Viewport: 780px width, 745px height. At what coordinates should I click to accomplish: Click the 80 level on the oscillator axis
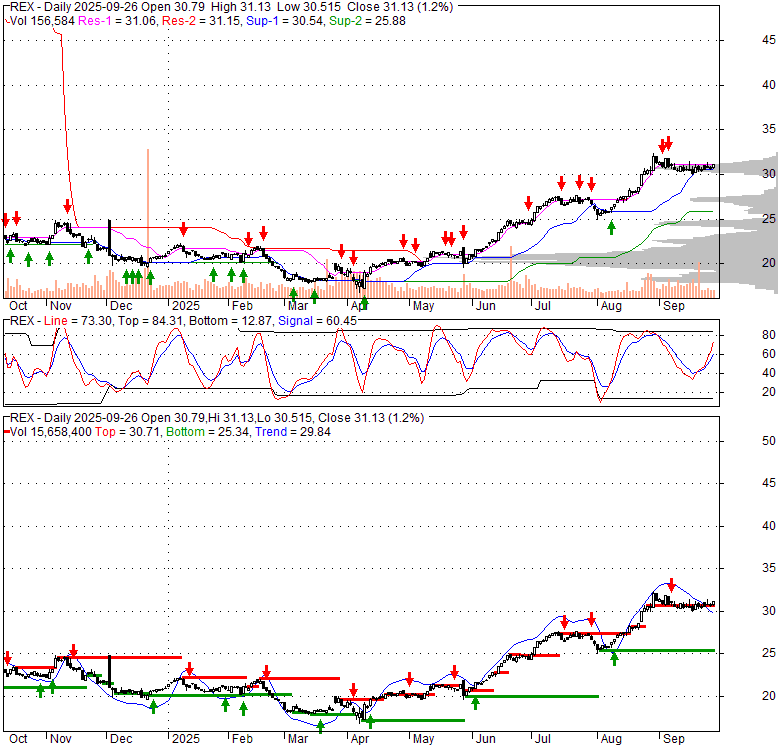tap(769, 335)
